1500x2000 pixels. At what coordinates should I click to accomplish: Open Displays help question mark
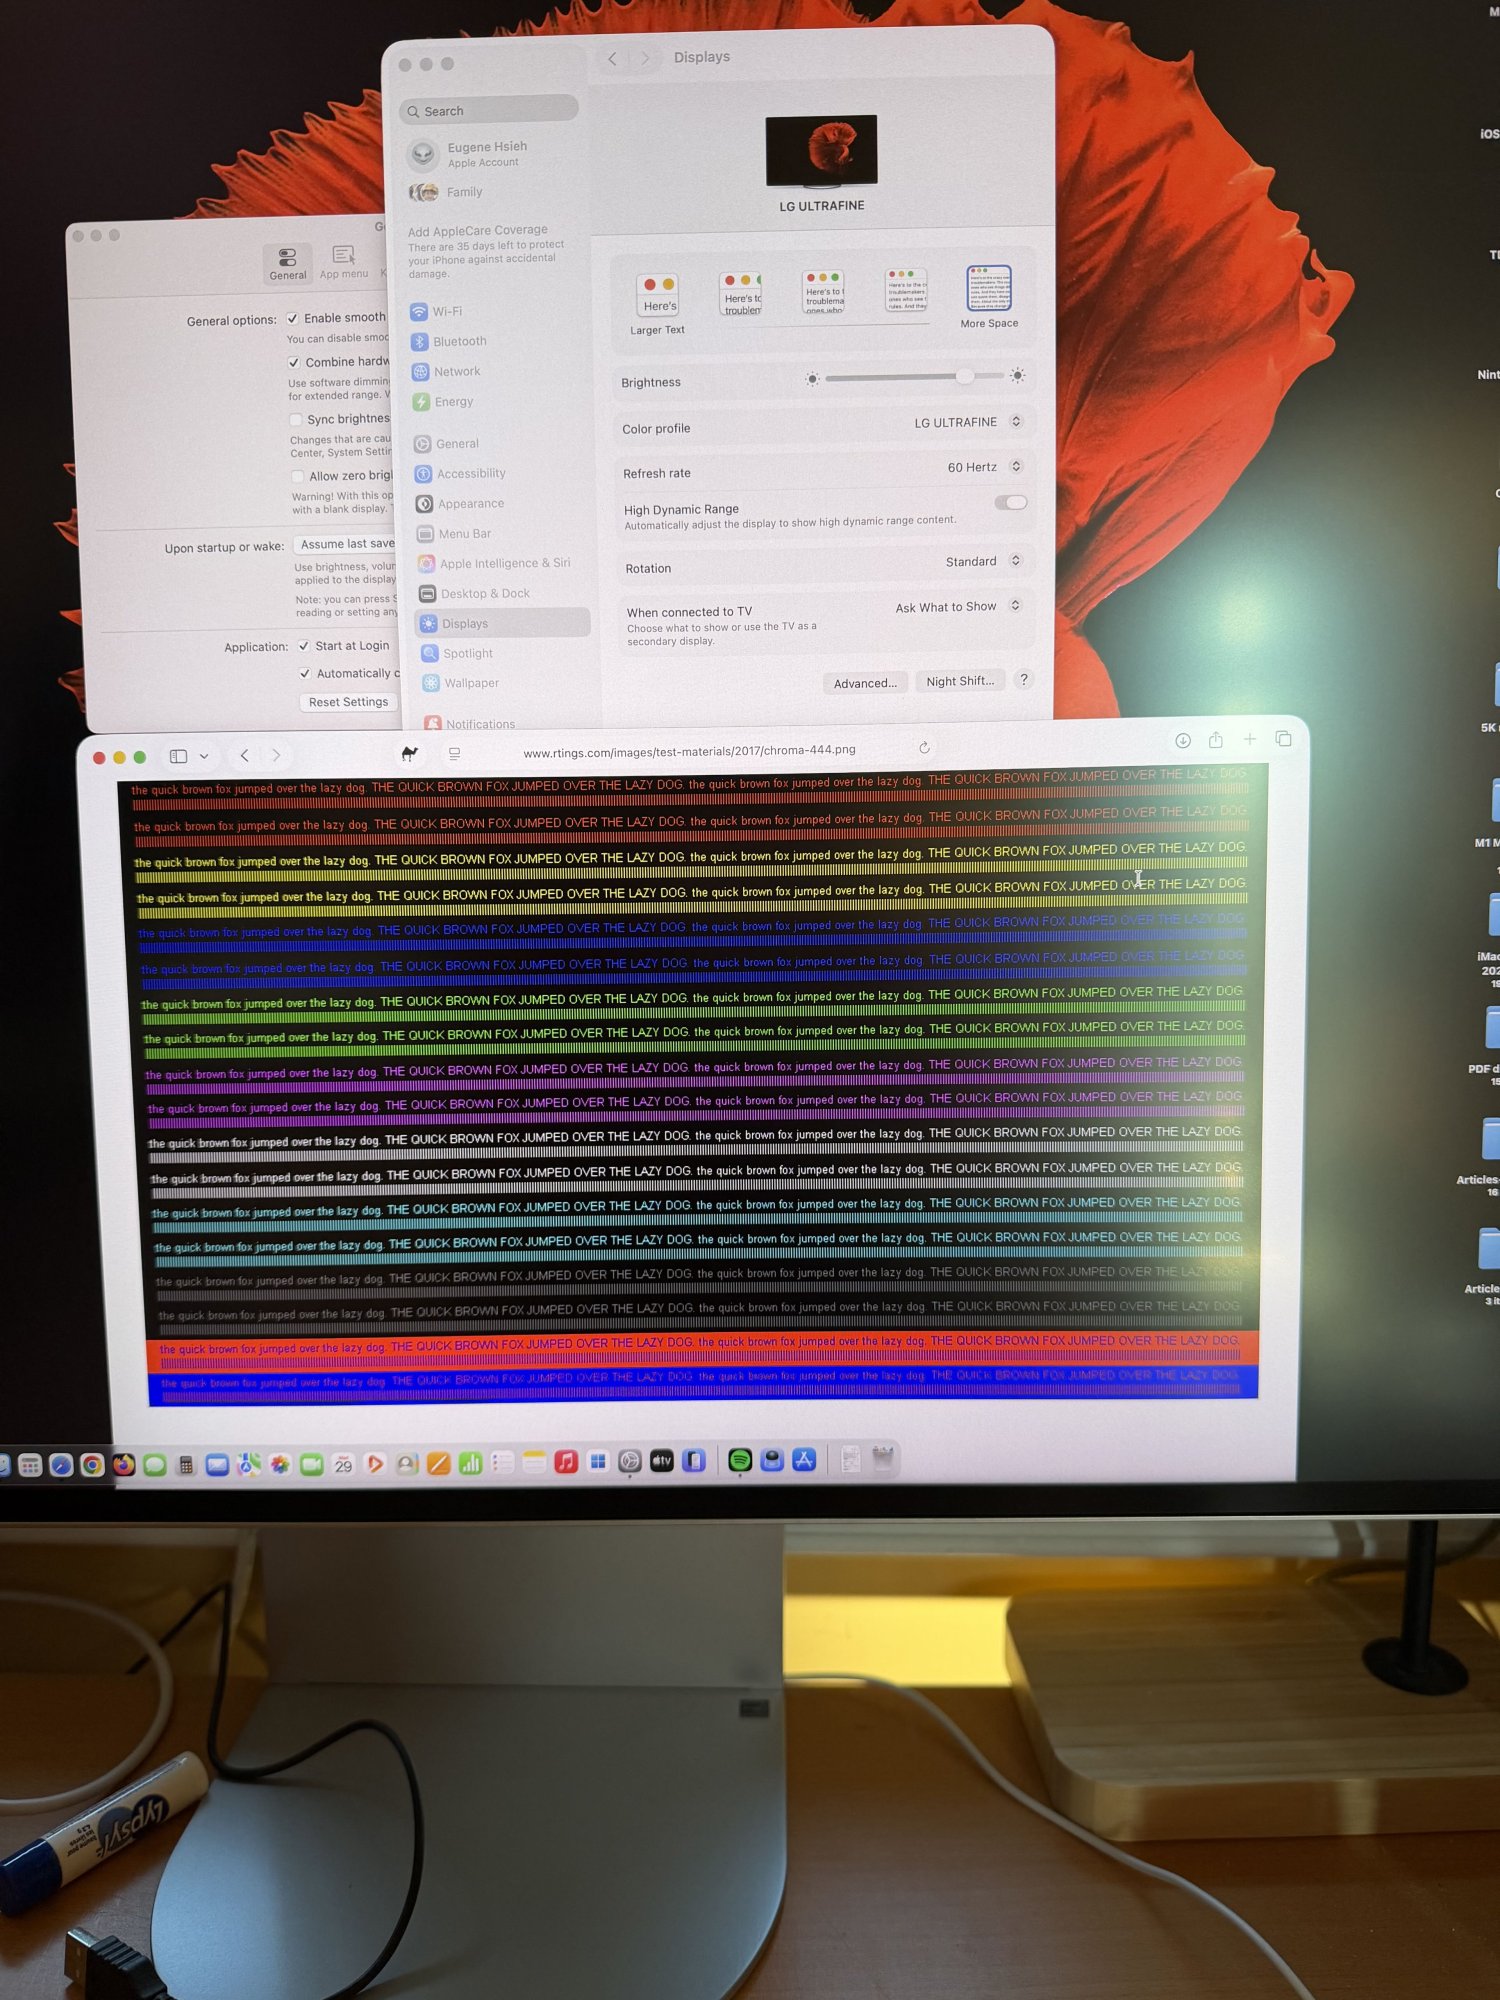coord(1023,679)
